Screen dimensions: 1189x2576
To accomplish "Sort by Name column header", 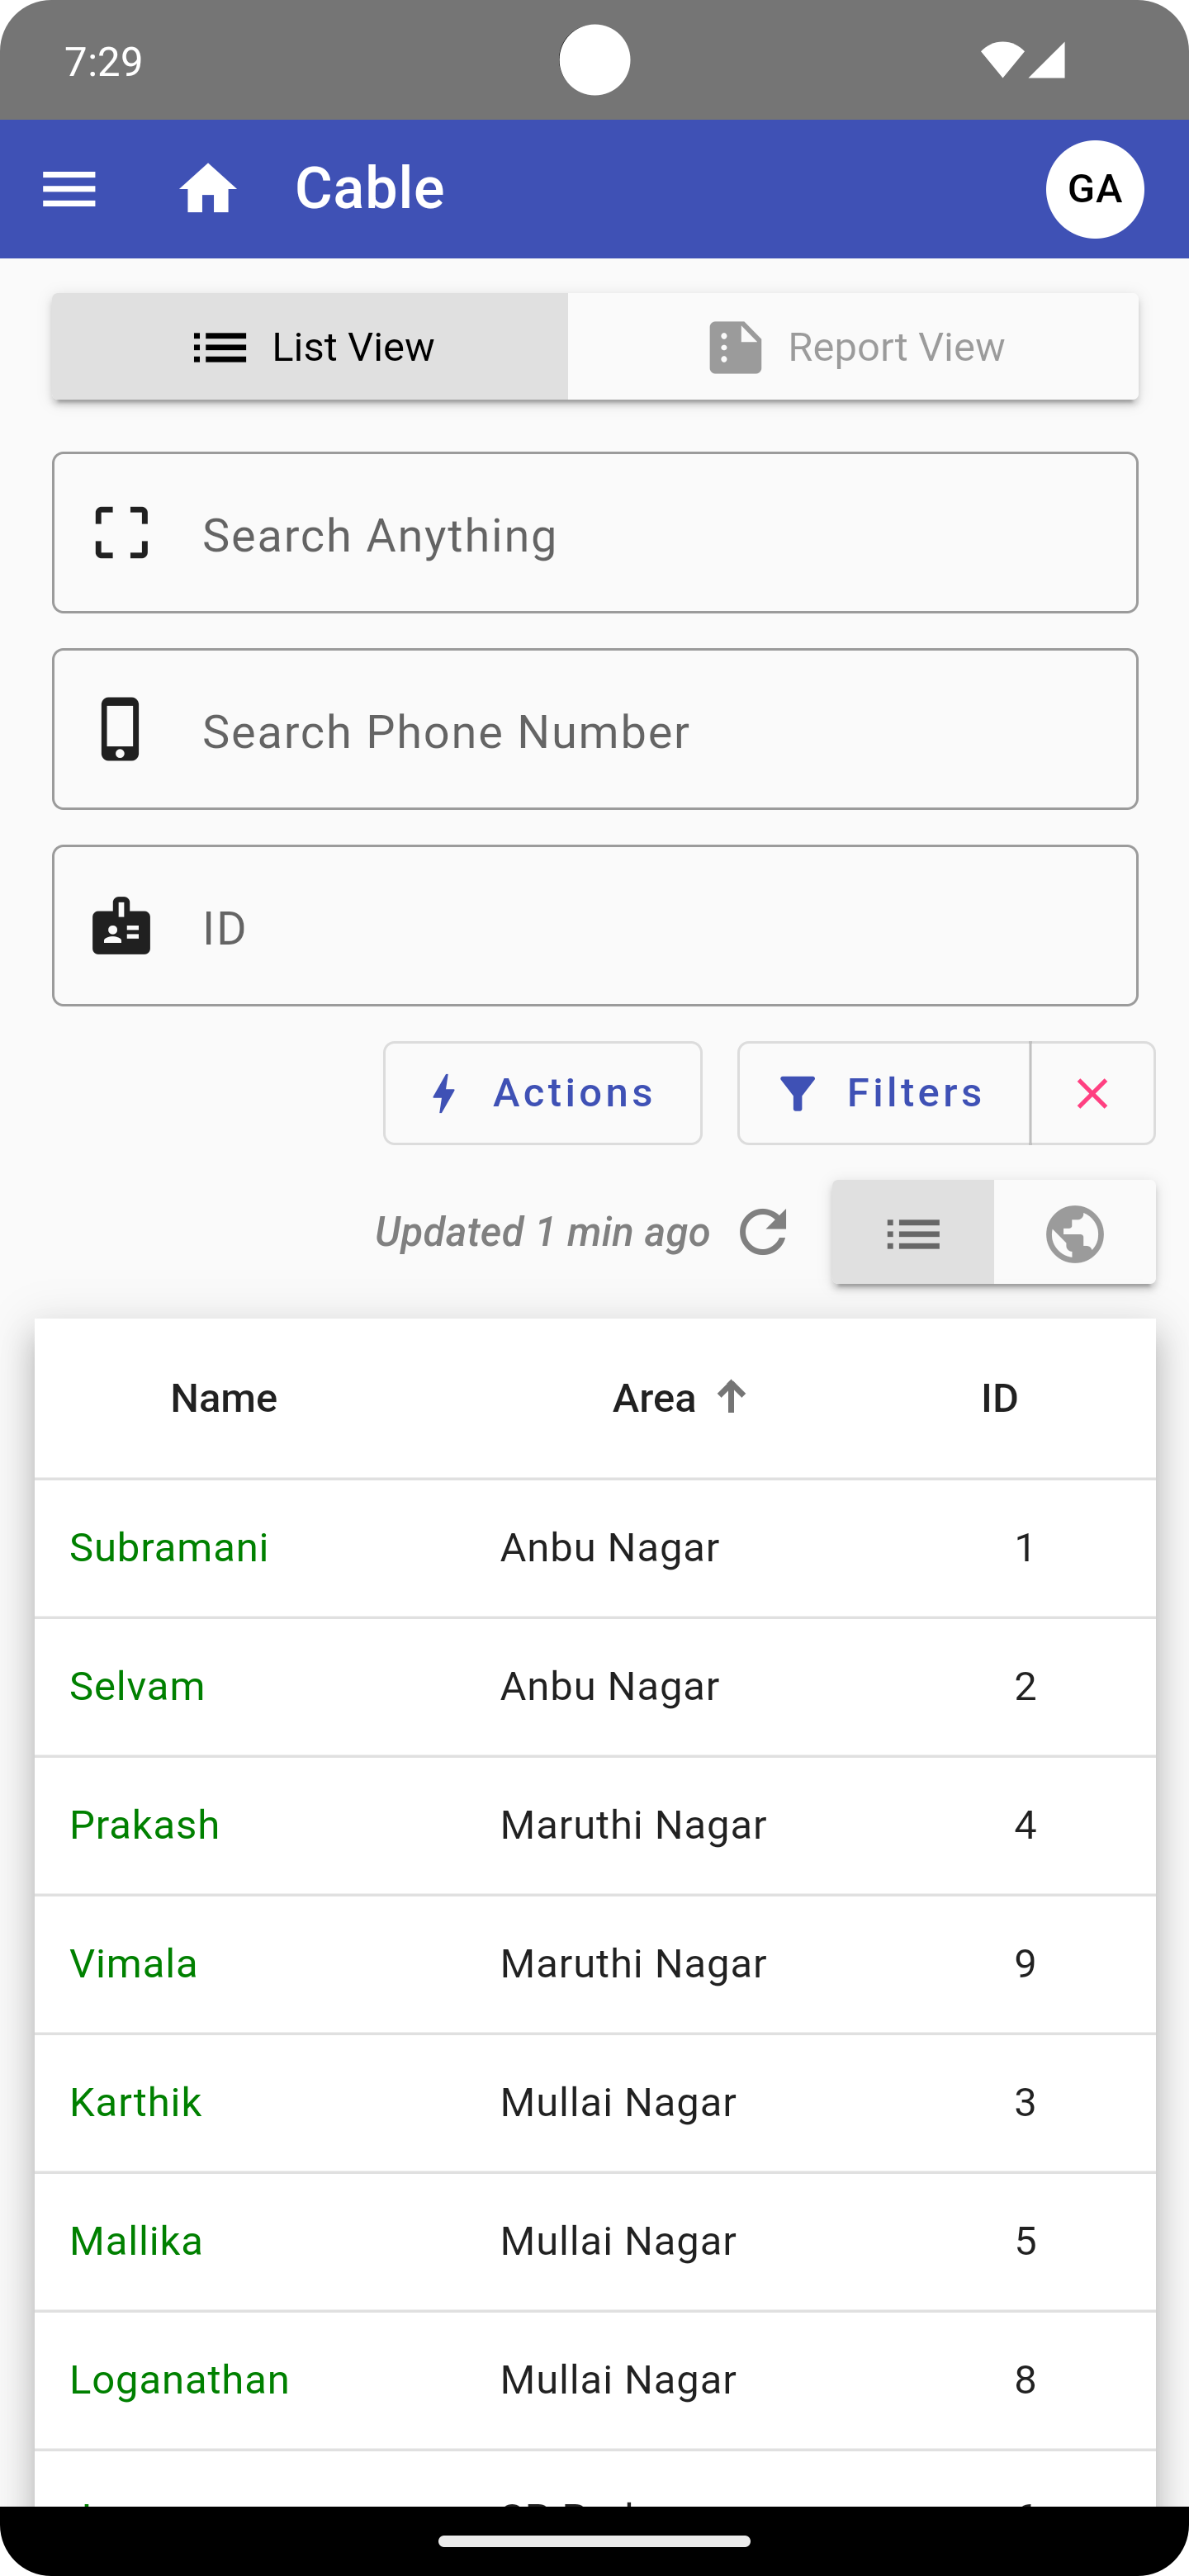I will click(x=224, y=1398).
